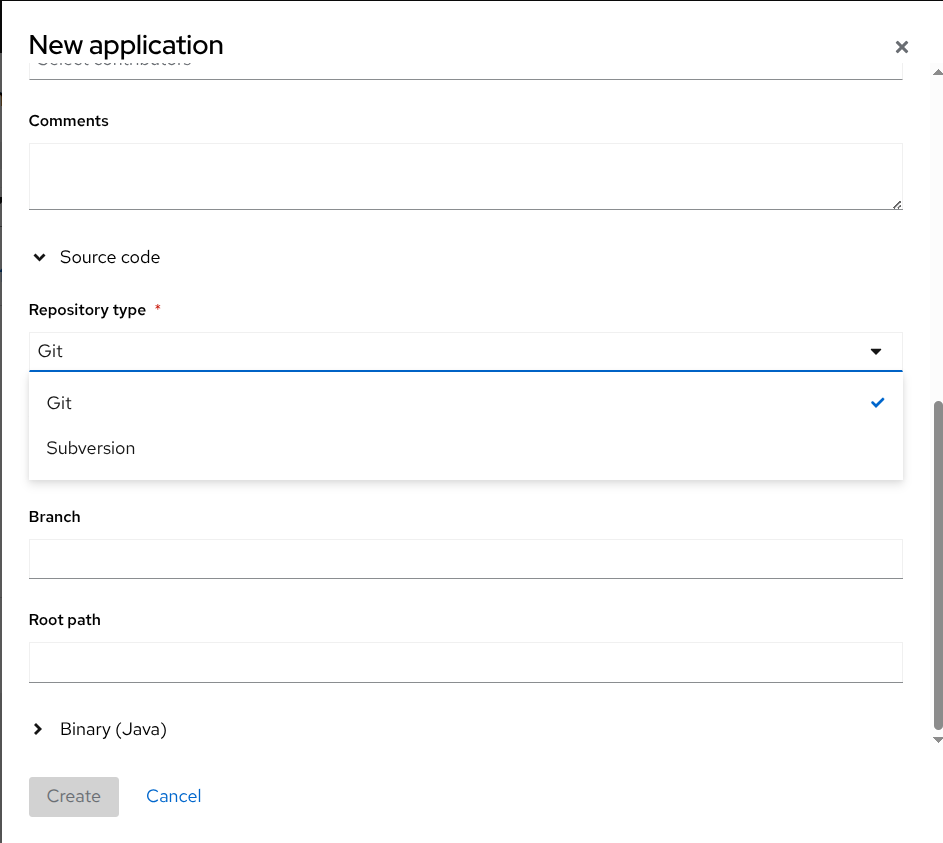This screenshot has width=943, height=843.
Task: Click the Source code section label
Action: 110,258
